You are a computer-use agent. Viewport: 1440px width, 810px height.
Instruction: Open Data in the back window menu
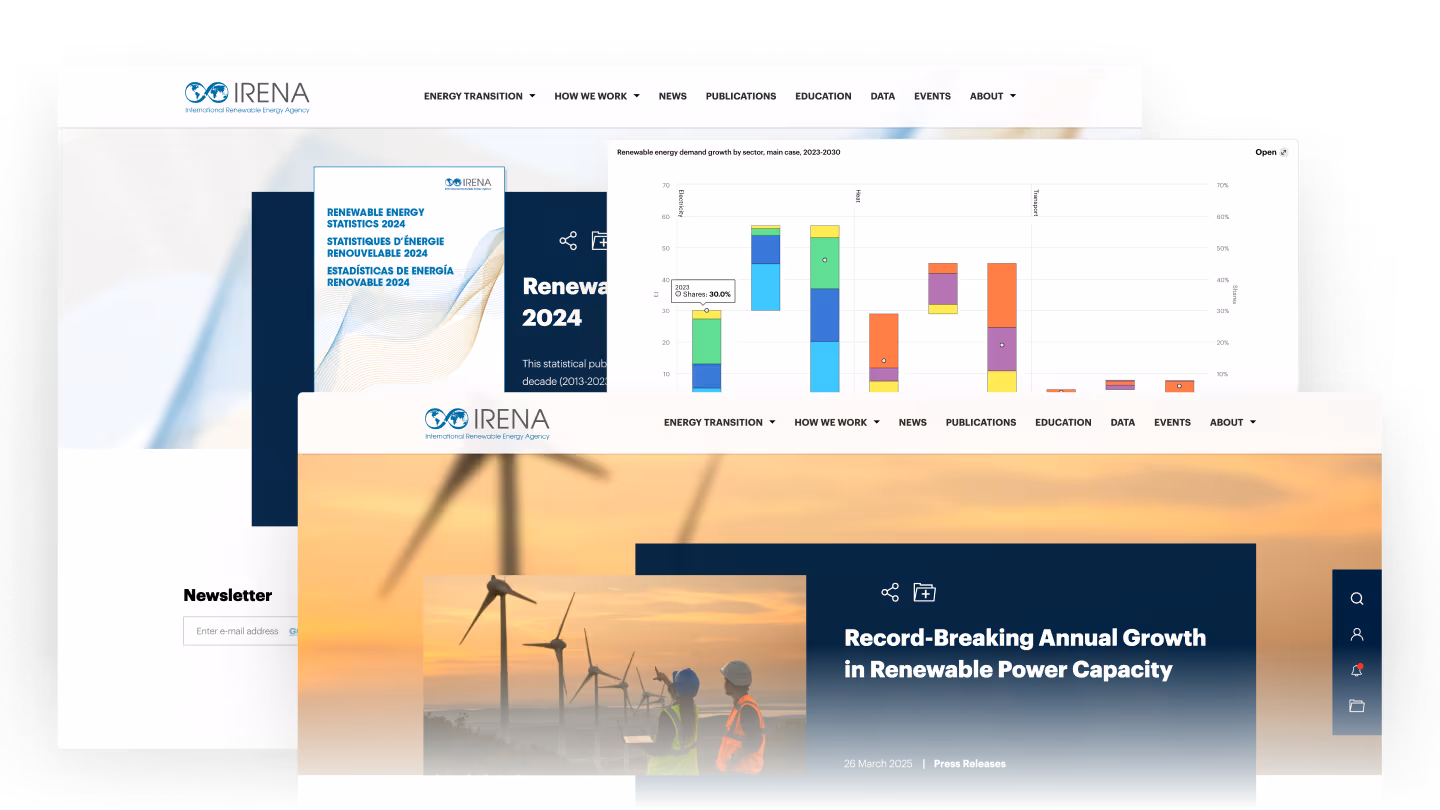pos(883,96)
